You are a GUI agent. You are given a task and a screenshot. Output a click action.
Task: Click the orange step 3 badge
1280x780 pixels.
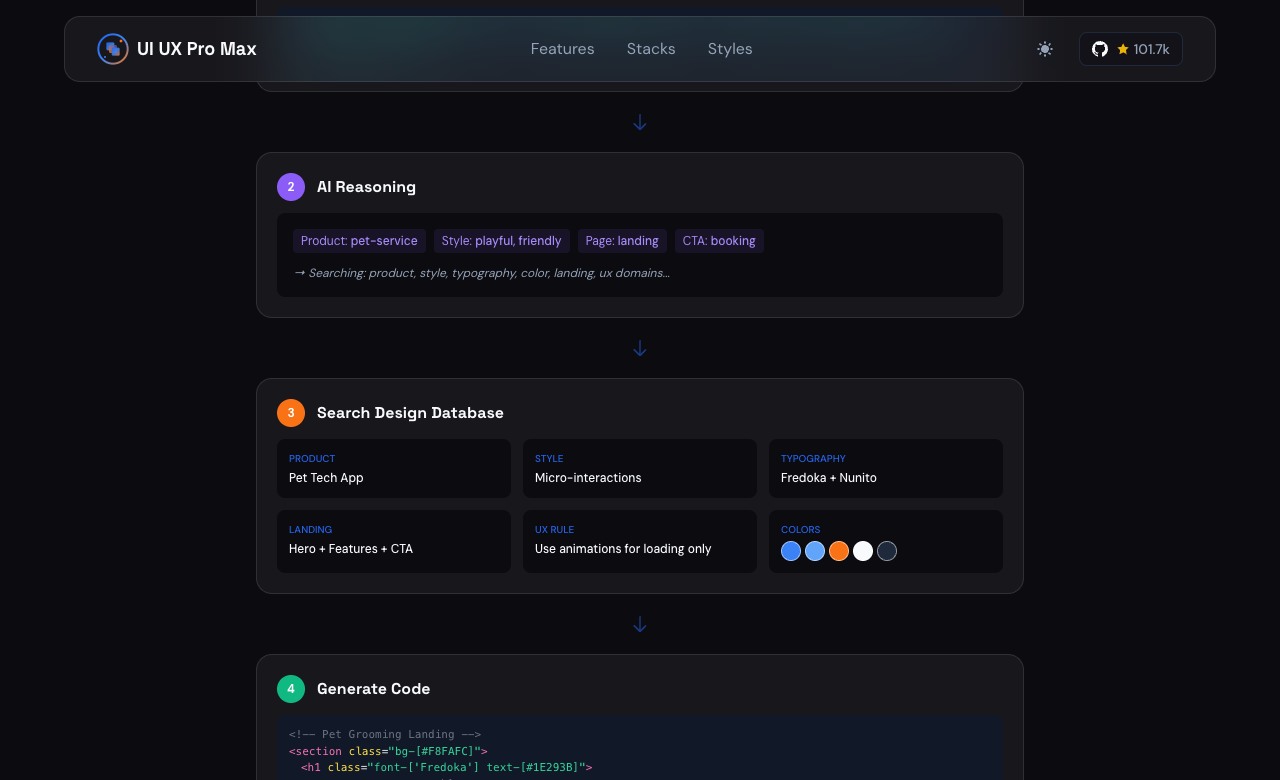[291, 413]
